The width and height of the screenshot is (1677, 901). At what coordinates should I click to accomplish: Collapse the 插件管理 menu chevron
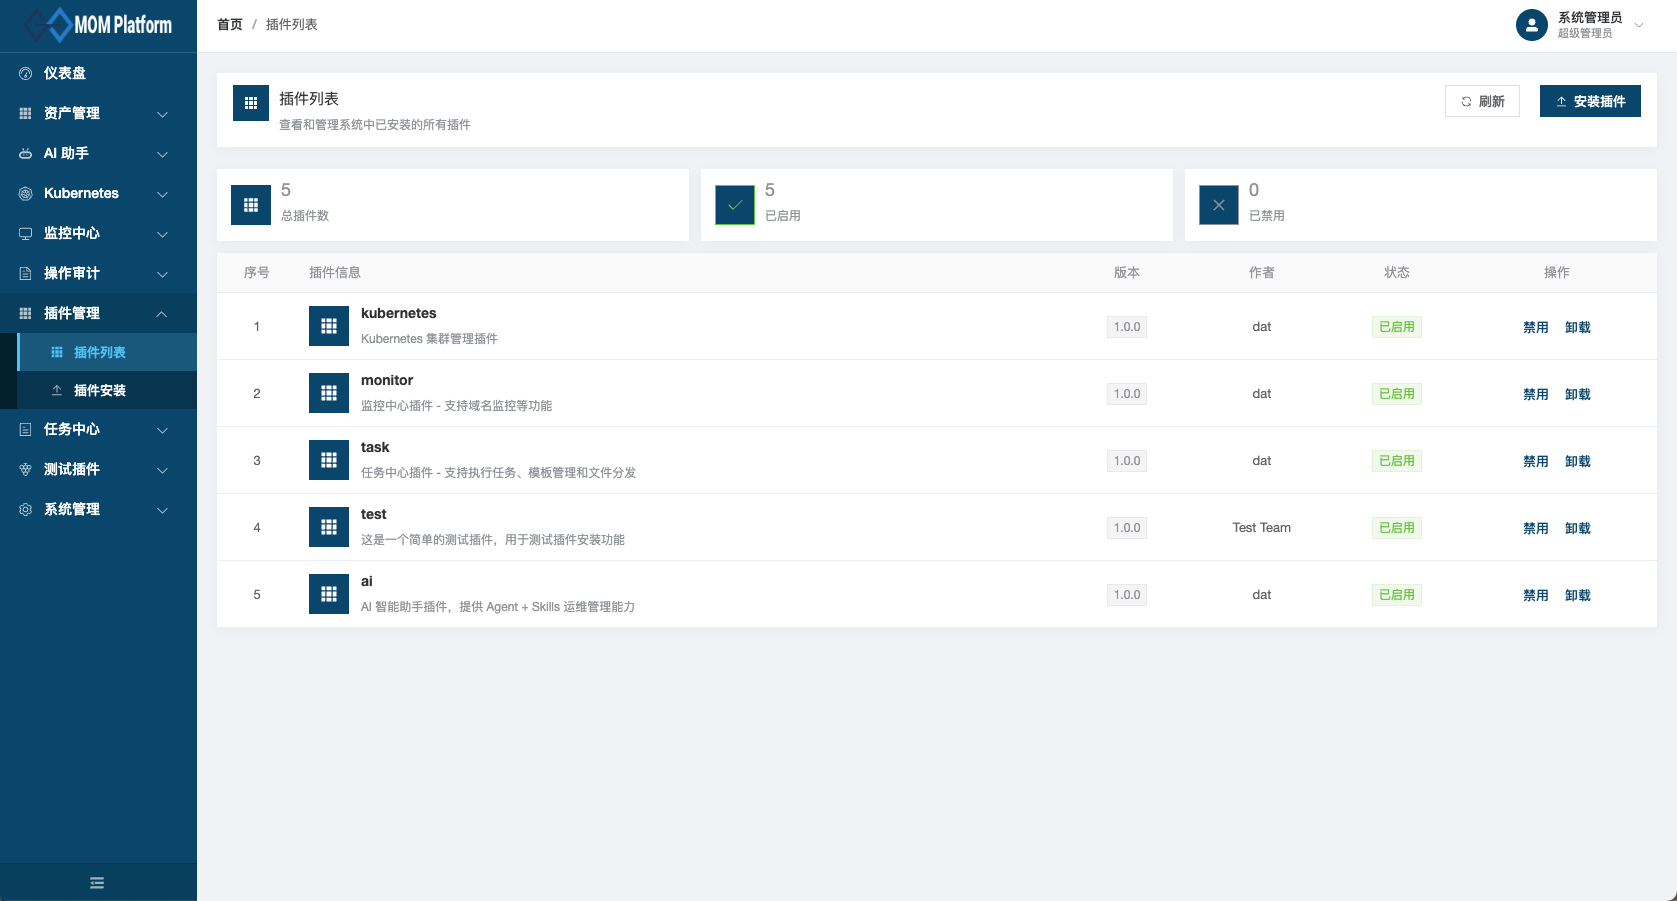[162, 313]
